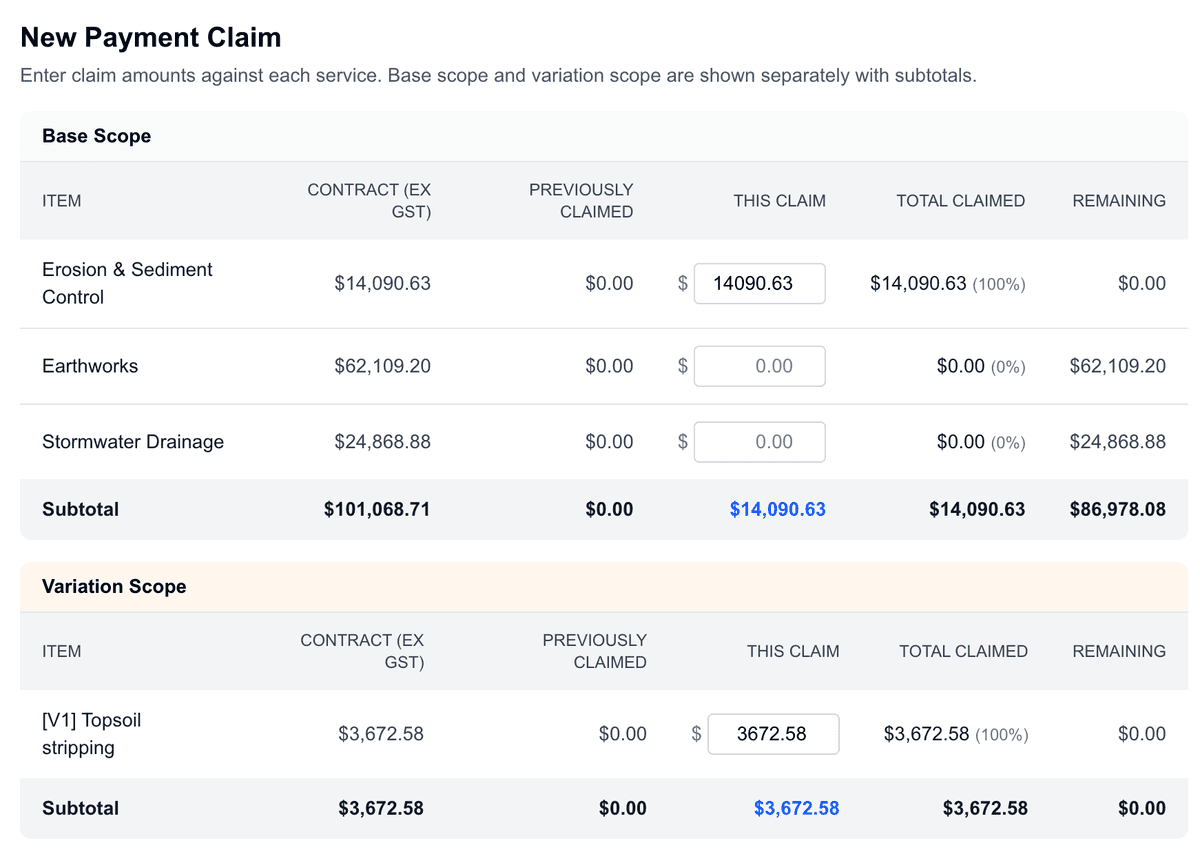
Task: Click the ITEM column header
Action: coord(62,200)
